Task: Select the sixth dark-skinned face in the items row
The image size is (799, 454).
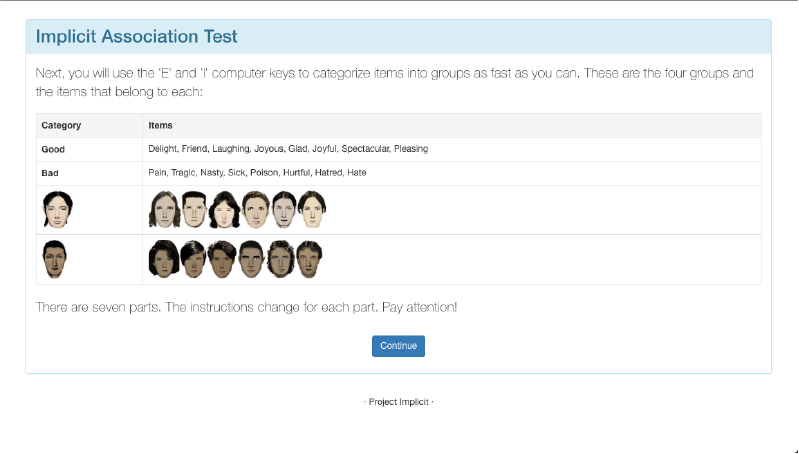Action: (x=310, y=259)
